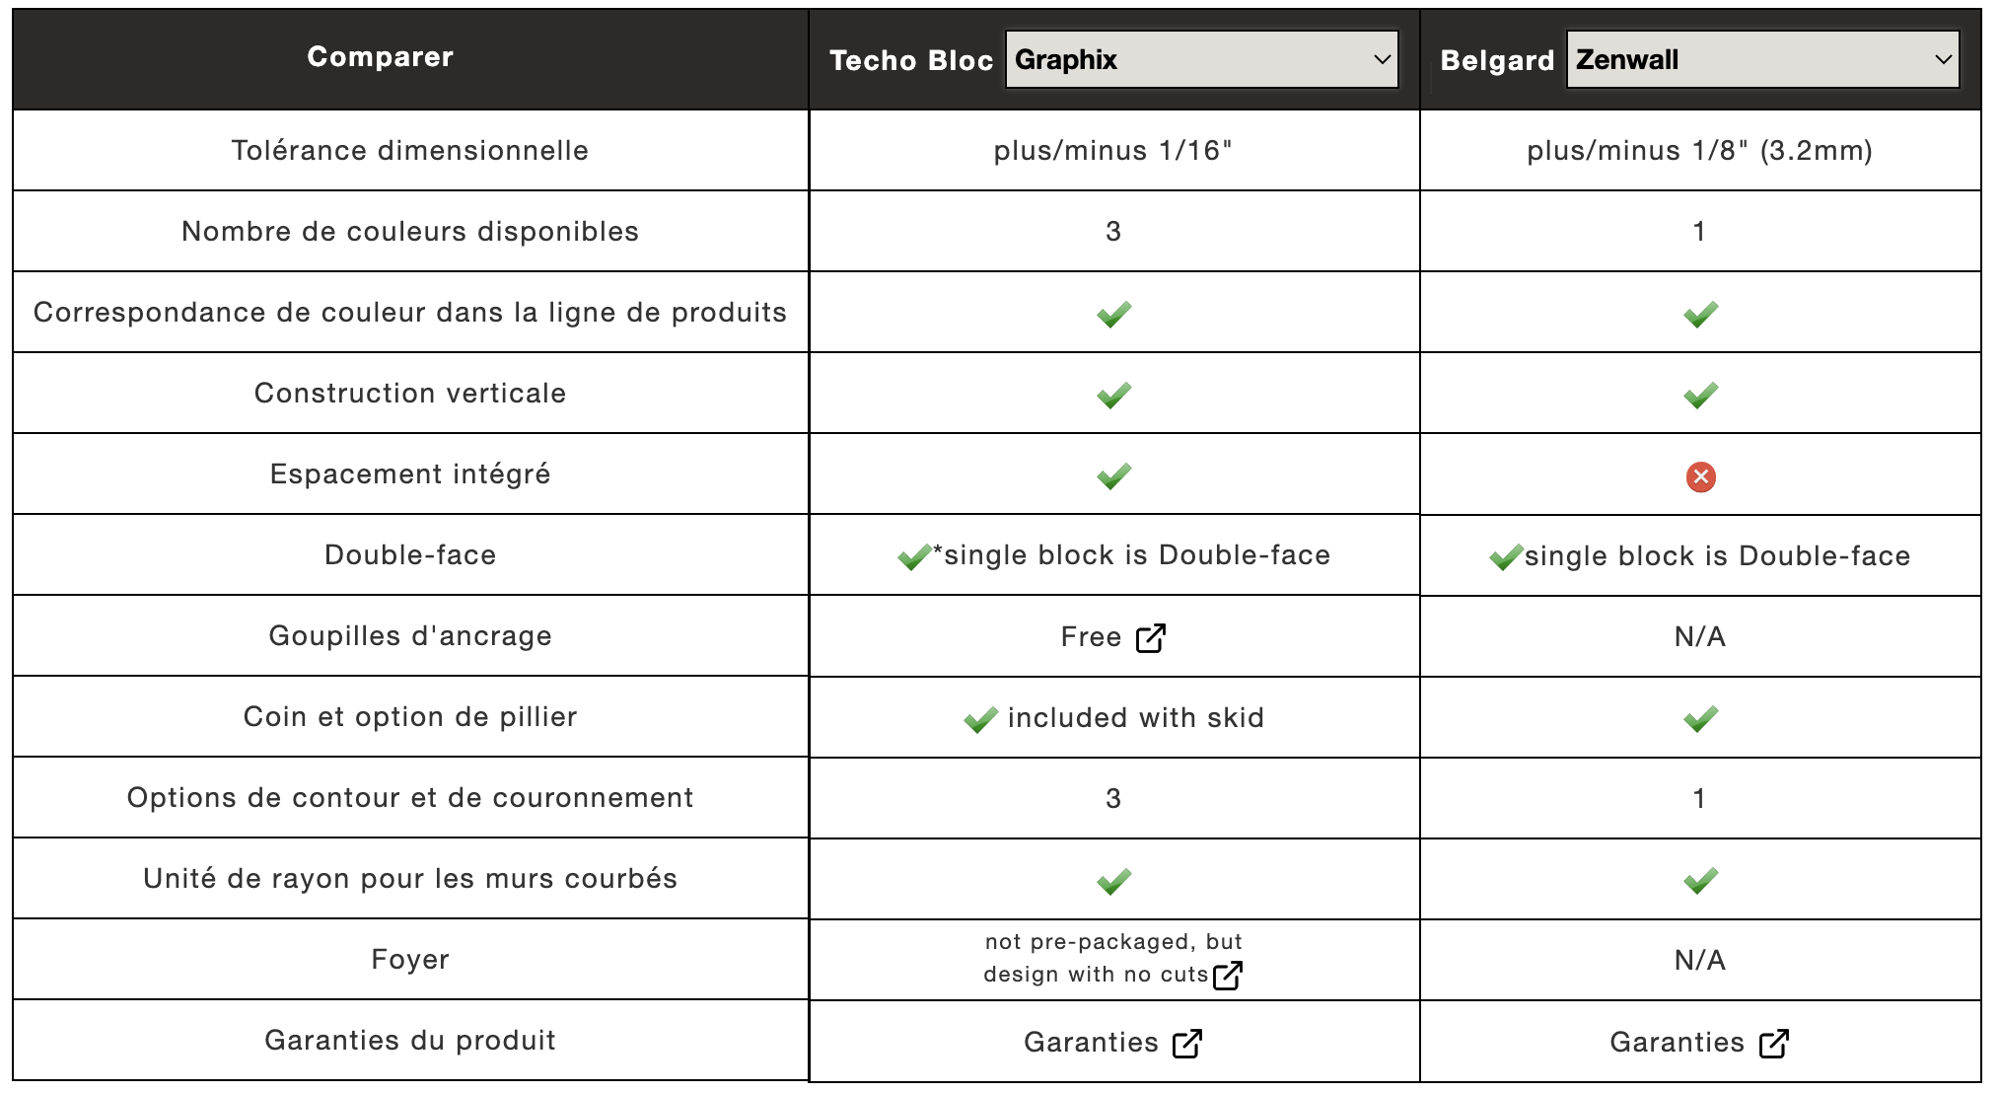This screenshot has height=1093, width=2000.
Task: Click external link icon beside Techo Bloc Garanties
Action: coord(1187,1043)
